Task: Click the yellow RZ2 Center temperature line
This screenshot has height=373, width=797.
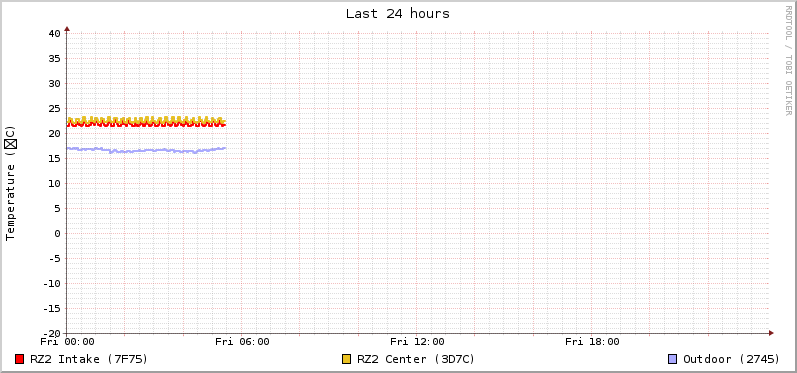Action: pyautogui.click(x=146, y=120)
